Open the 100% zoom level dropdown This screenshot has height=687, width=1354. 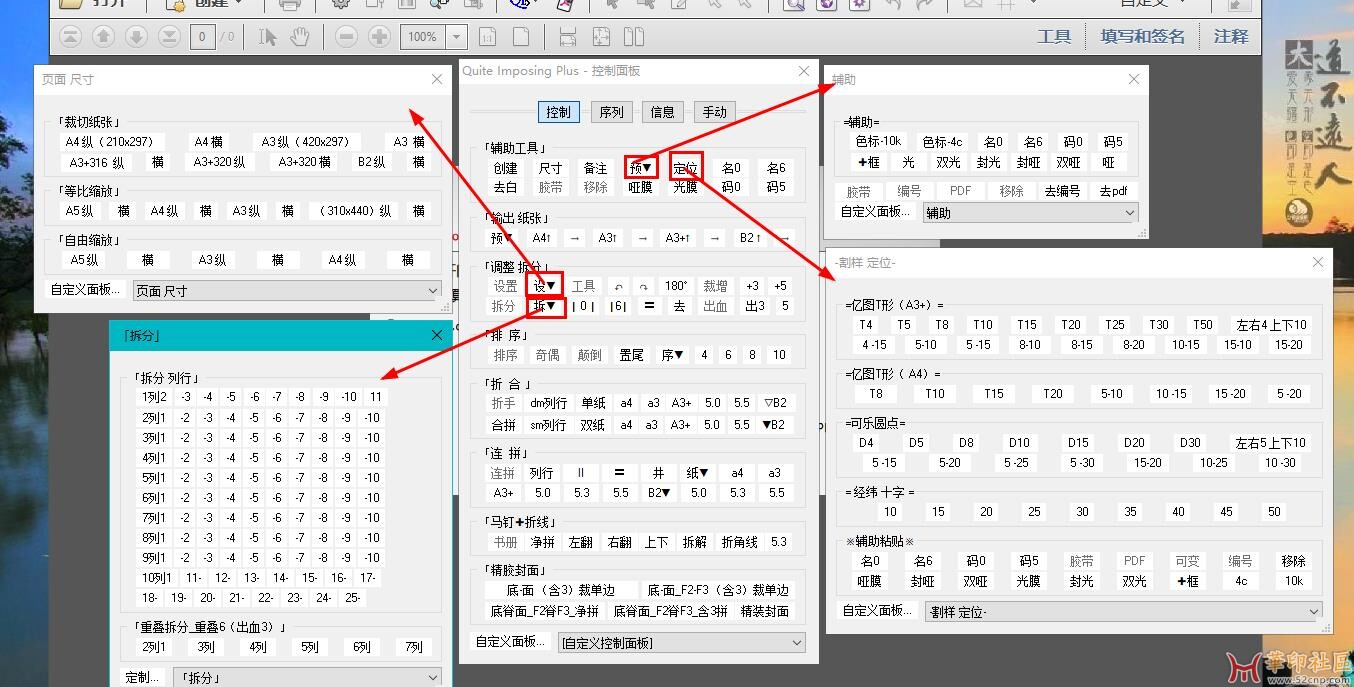click(457, 37)
